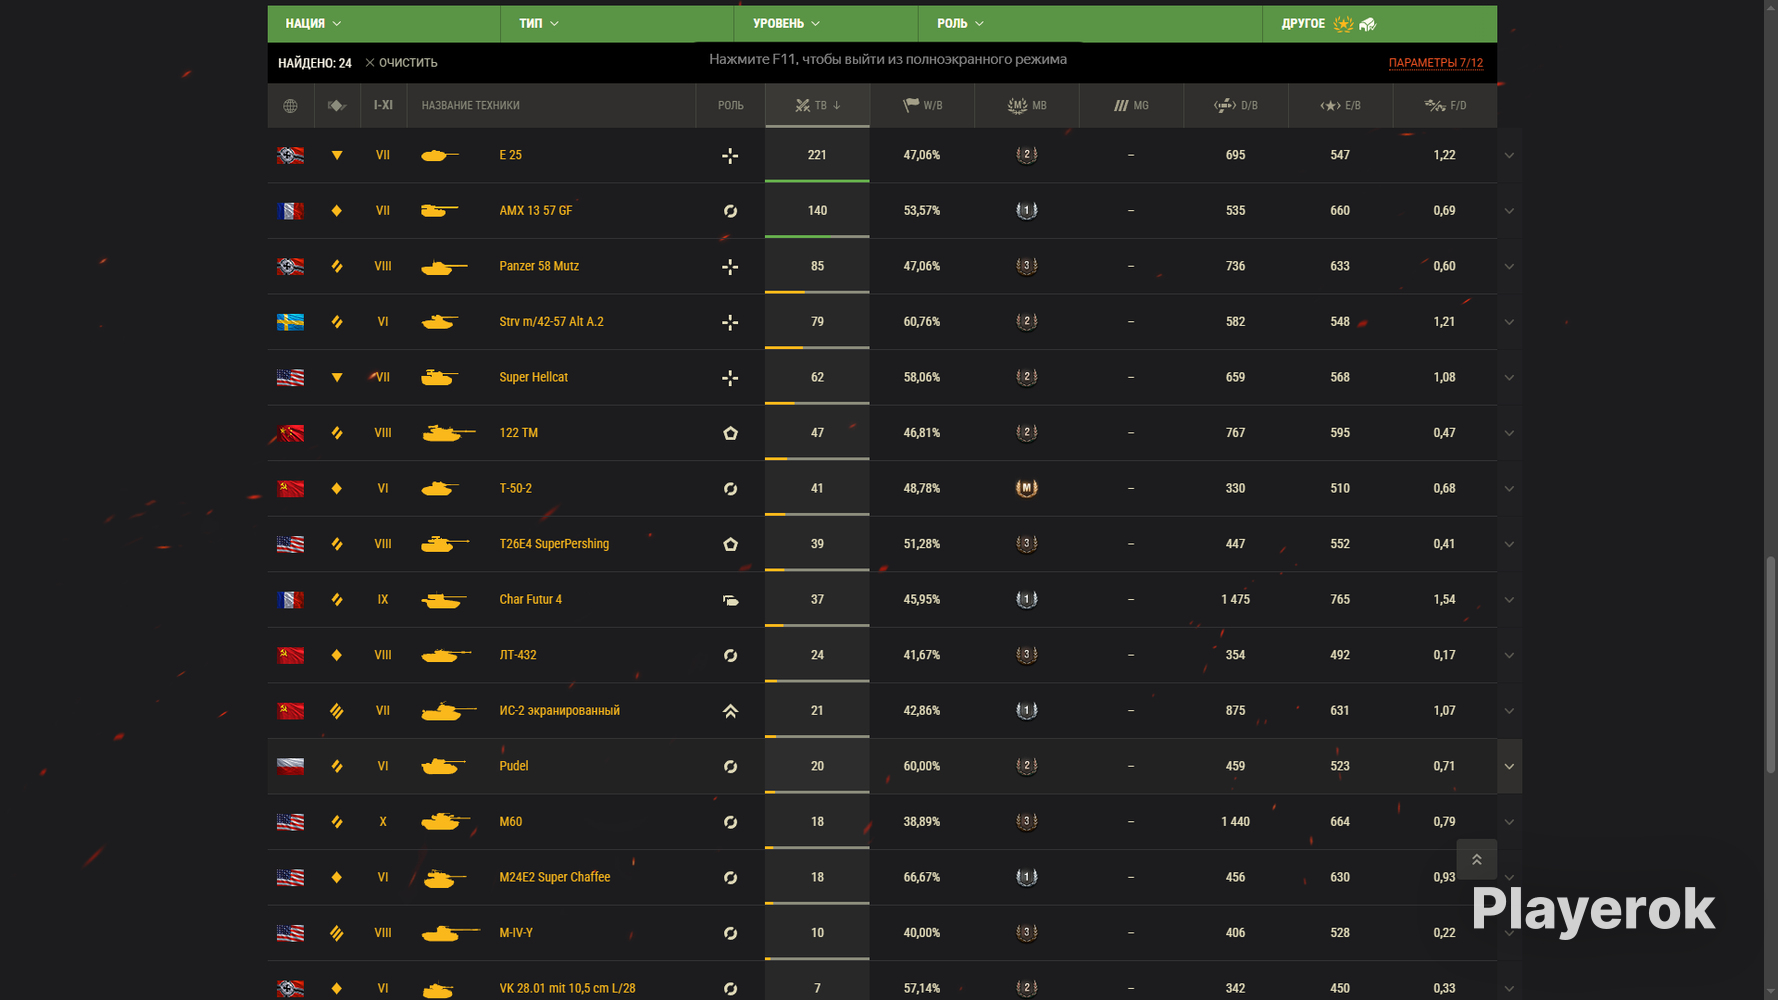1778x1000 pixels.
Task: Expand the T-50-2 row details
Action: (x=1509, y=488)
